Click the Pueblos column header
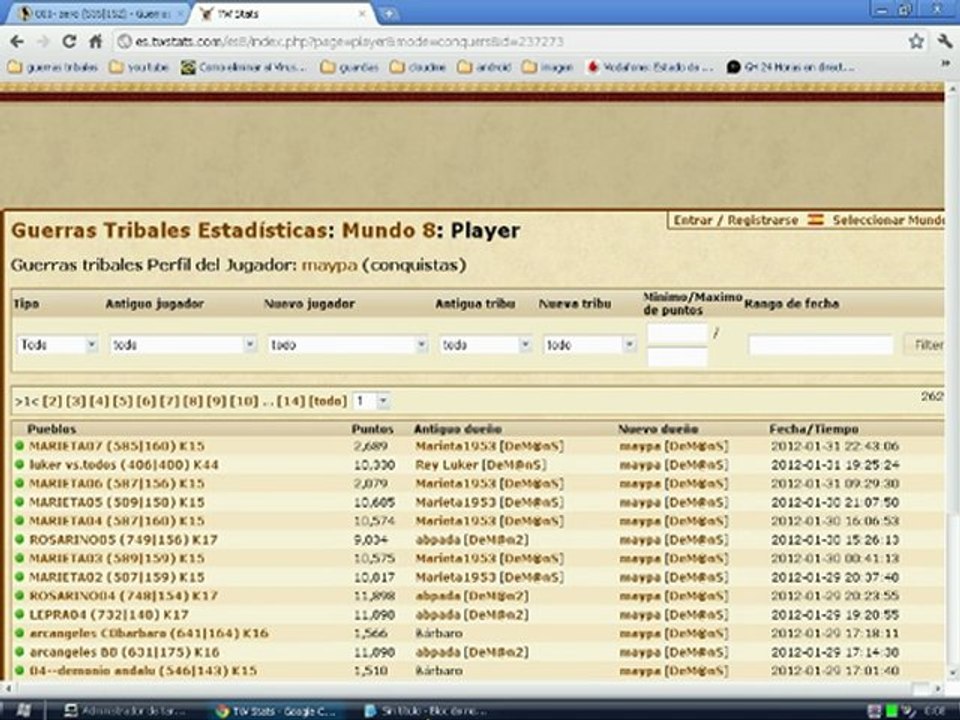Viewport: 960px width, 720px height. 51,429
